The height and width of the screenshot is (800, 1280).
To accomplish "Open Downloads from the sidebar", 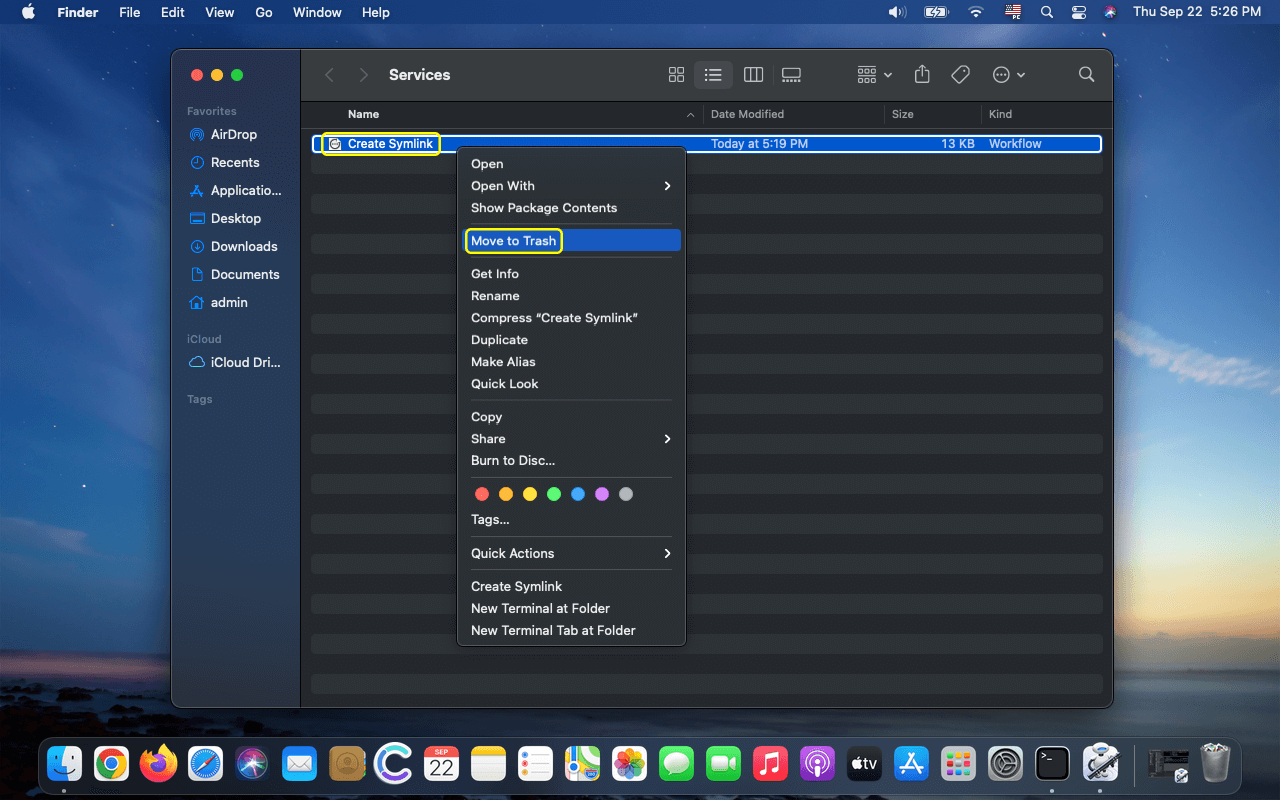I will (243, 246).
